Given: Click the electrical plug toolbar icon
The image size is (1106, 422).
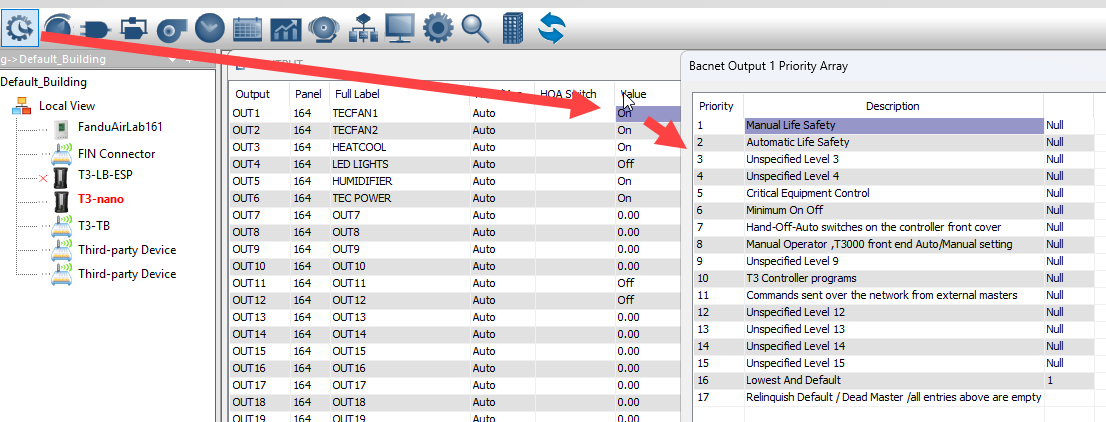Looking at the screenshot, I should point(96,28).
